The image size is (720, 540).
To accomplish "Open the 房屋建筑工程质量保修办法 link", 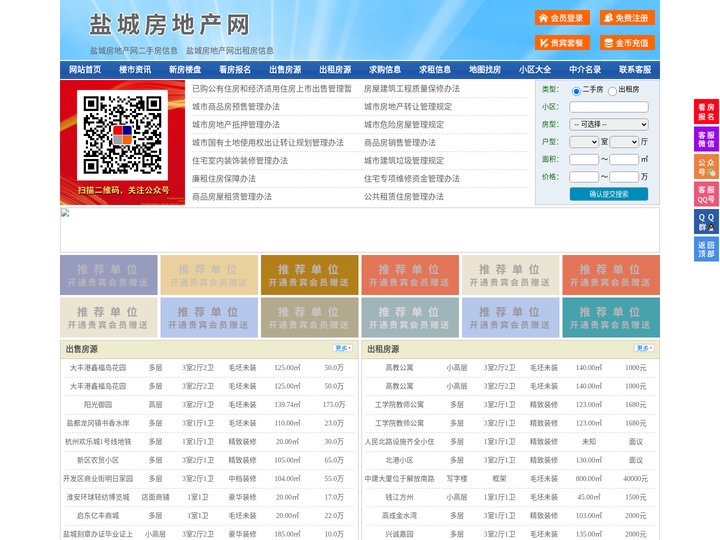I will click(412, 89).
